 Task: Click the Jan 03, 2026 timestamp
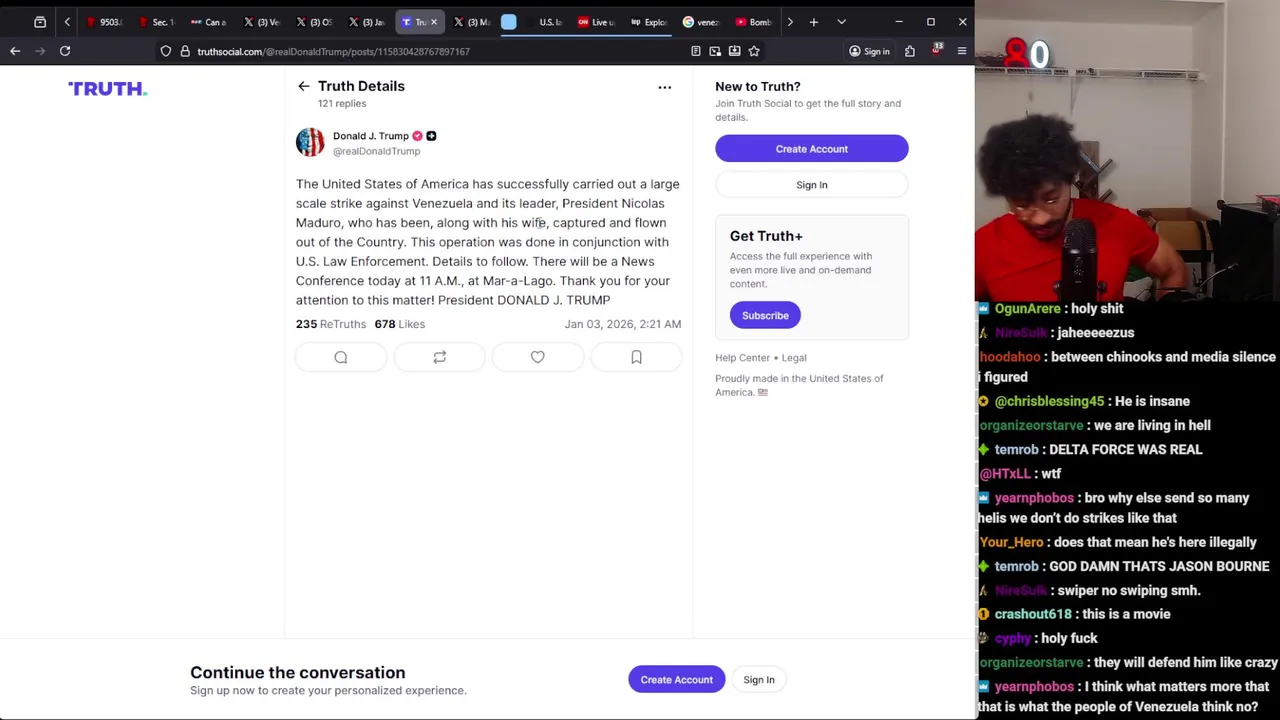[623, 324]
